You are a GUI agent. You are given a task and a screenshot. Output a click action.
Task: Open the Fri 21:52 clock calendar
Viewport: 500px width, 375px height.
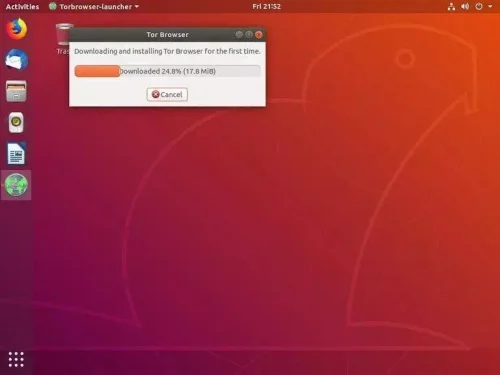pyautogui.click(x=266, y=7)
